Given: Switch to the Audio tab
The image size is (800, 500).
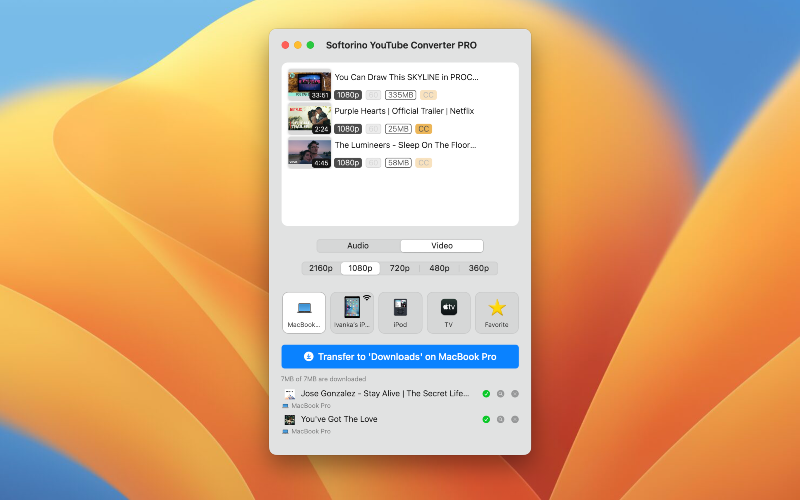Looking at the screenshot, I should [x=358, y=246].
